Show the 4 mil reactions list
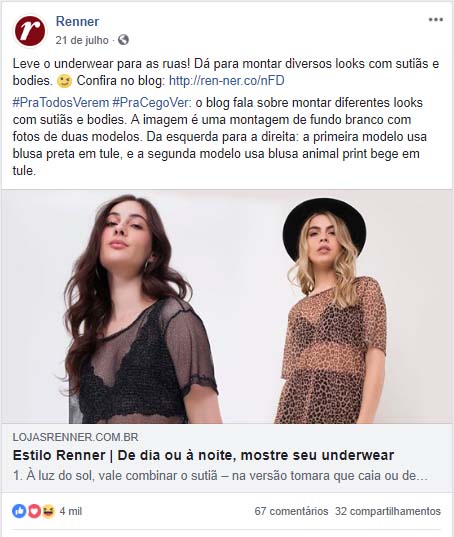 [71, 511]
